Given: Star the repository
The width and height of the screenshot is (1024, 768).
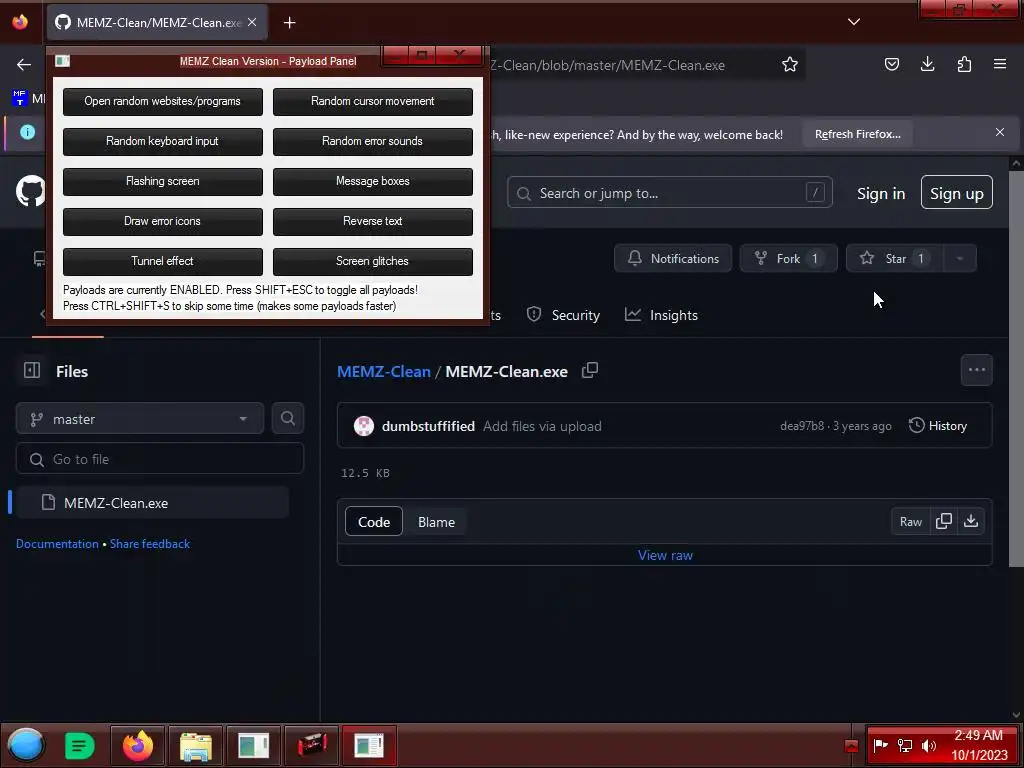Looking at the screenshot, I should [894, 259].
